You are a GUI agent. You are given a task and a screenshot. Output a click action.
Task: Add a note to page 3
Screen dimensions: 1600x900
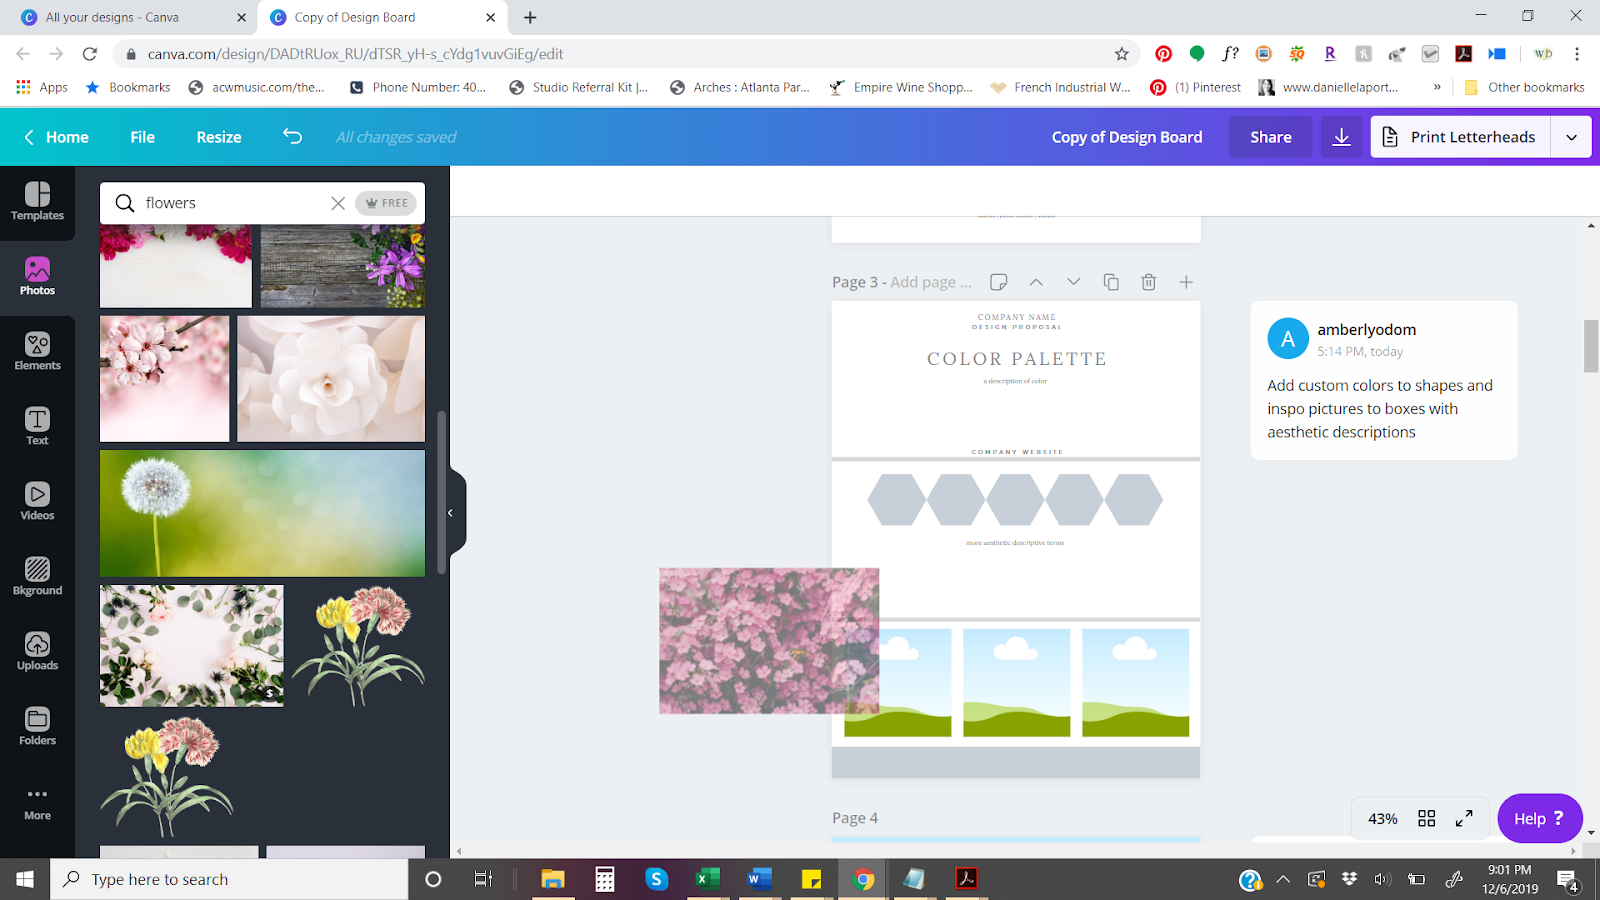tap(998, 282)
